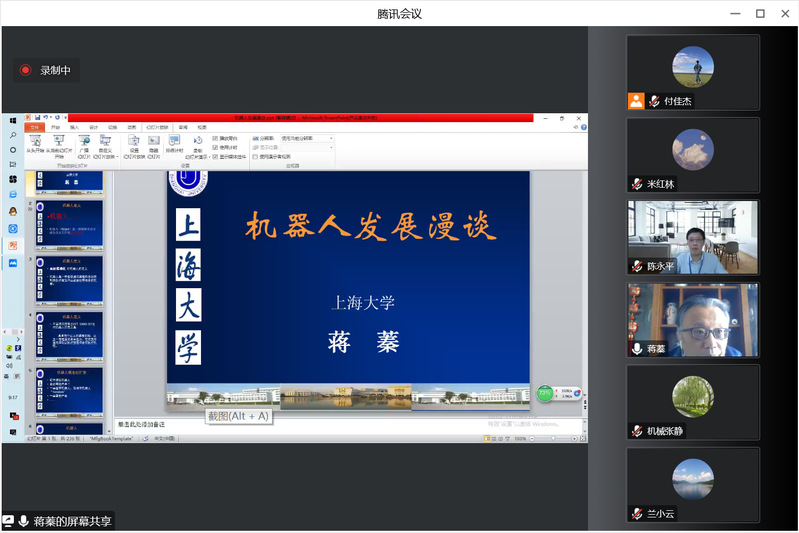The height and width of the screenshot is (533, 799).
Task: Click the notes field 单击此处添加备注
Action: 142,425
